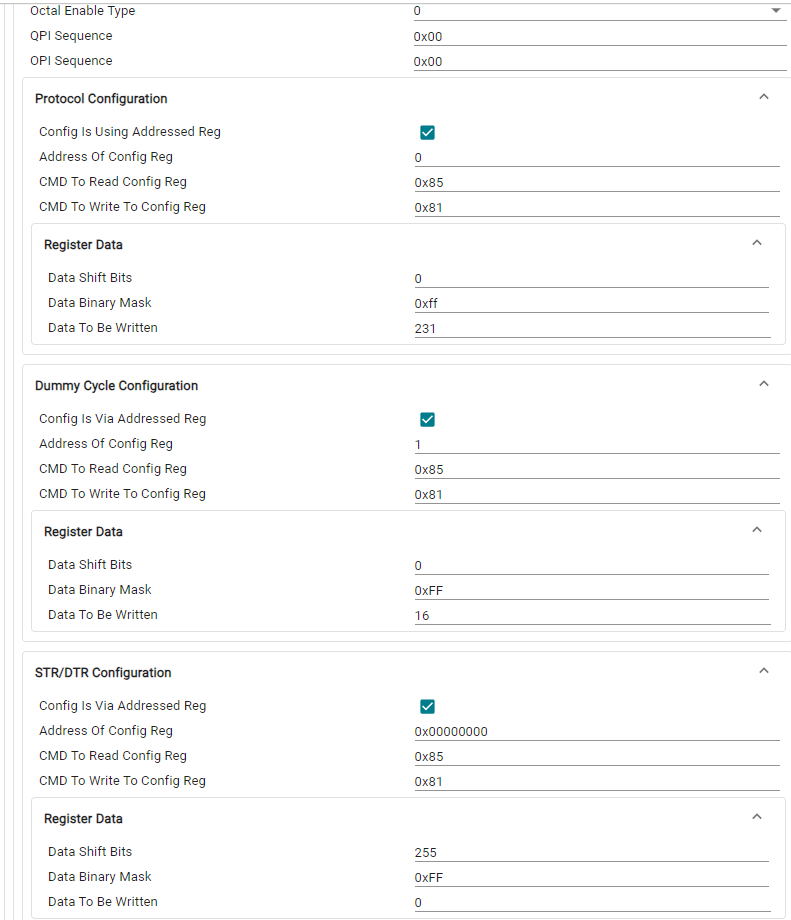Edit STR/DTR CMD To Write To Config Reg
Image resolution: width=791 pixels, height=920 pixels.
[x=597, y=782]
